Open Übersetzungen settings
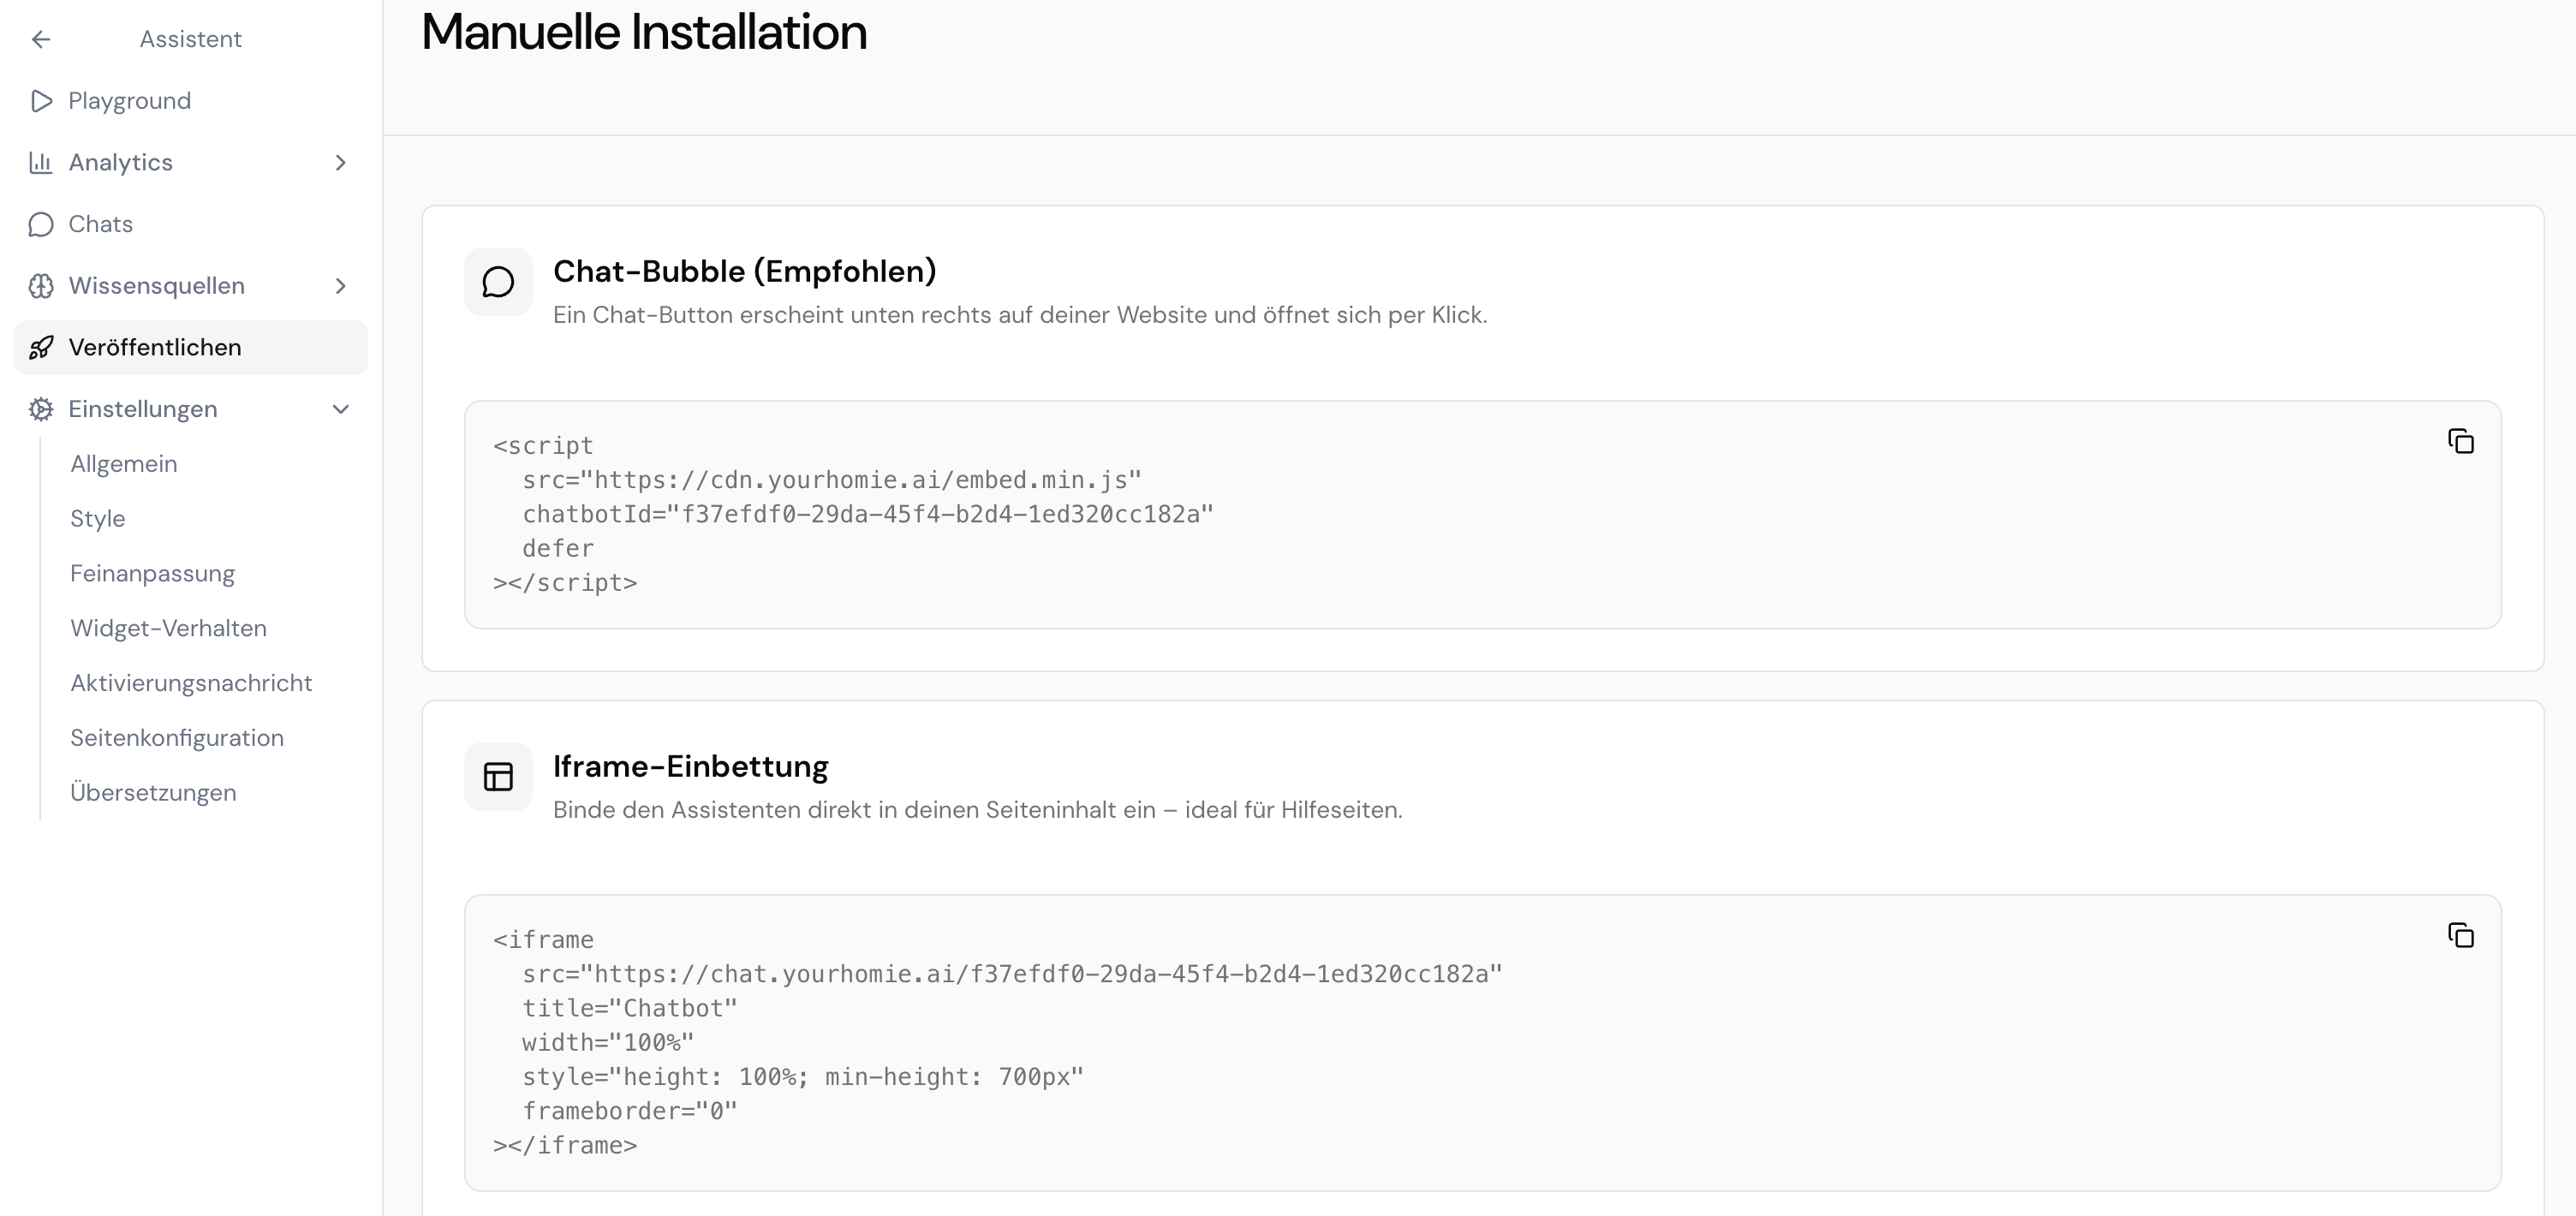The height and width of the screenshot is (1216, 2576). (153, 793)
